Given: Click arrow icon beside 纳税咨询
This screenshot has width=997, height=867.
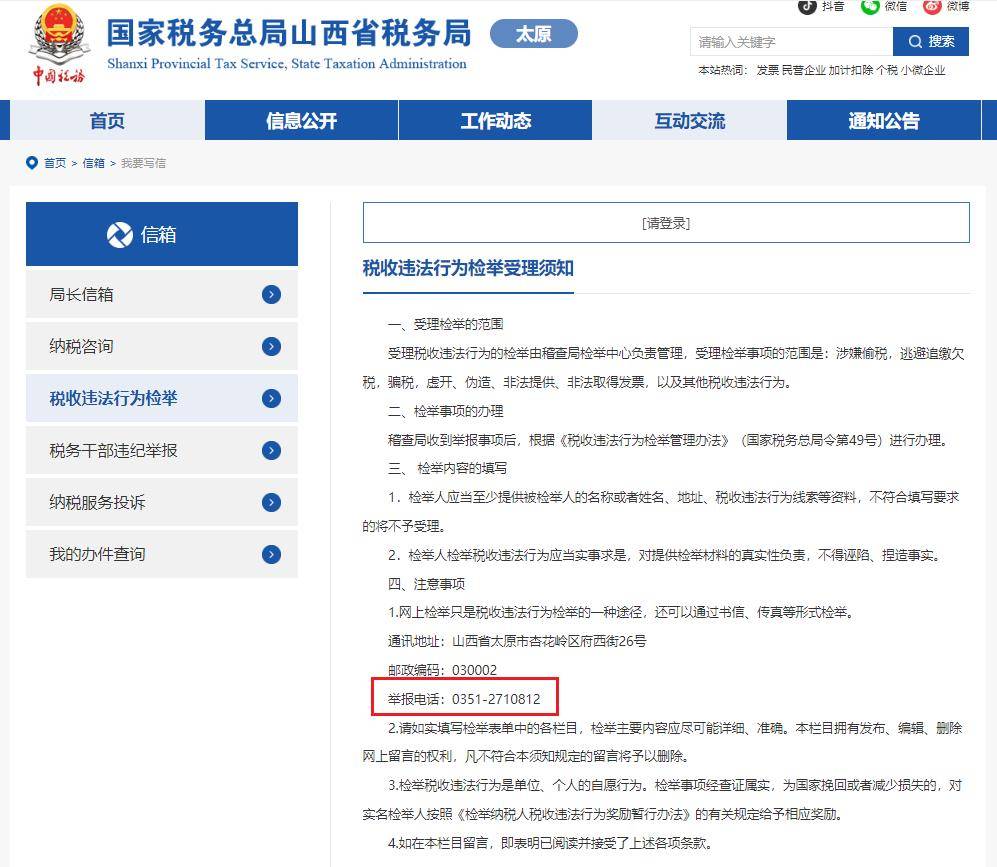Looking at the screenshot, I should [271, 346].
